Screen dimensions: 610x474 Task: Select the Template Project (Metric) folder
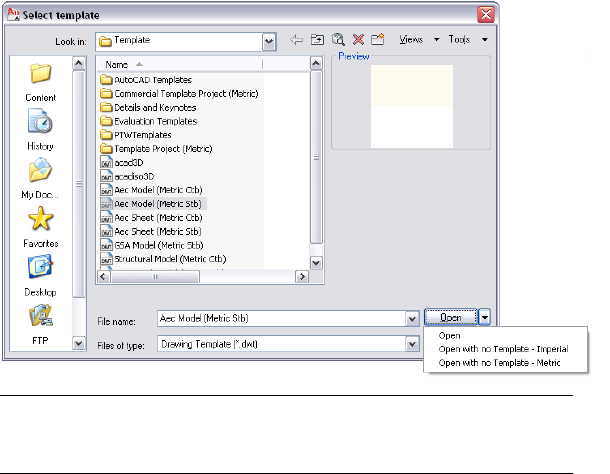tap(156, 149)
